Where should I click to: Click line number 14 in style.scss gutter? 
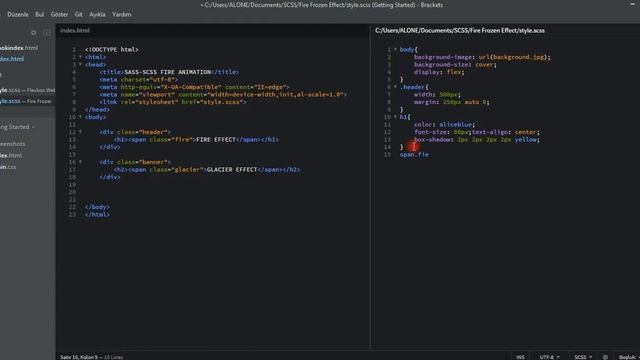[387, 147]
